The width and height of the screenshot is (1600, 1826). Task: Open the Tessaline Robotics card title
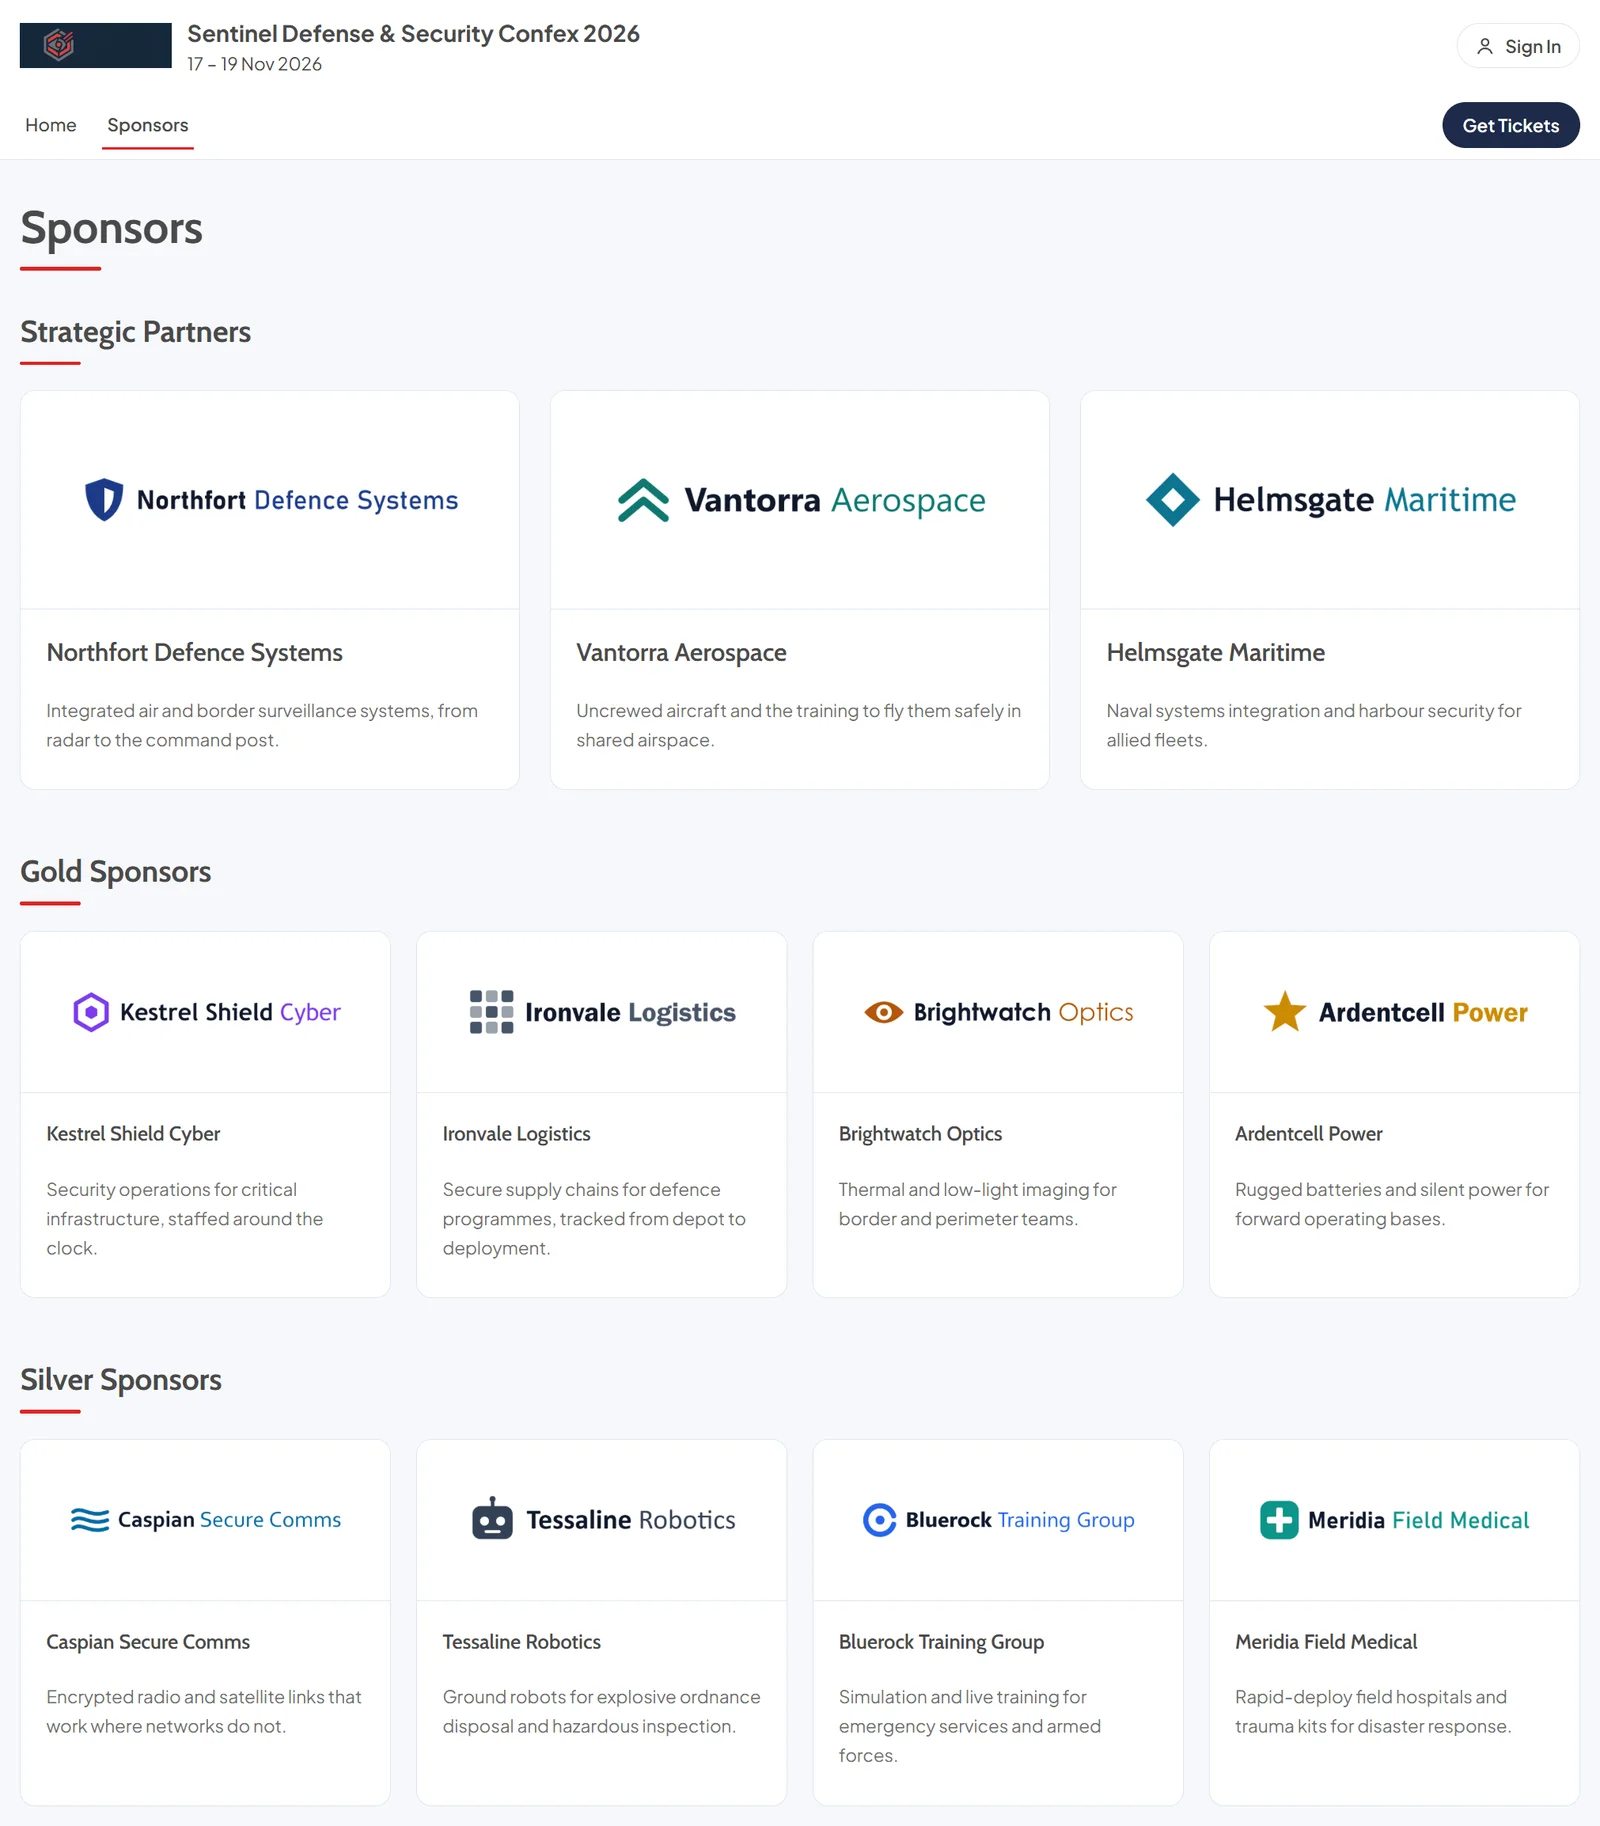pyautogui.click(x=521, y=1642)
